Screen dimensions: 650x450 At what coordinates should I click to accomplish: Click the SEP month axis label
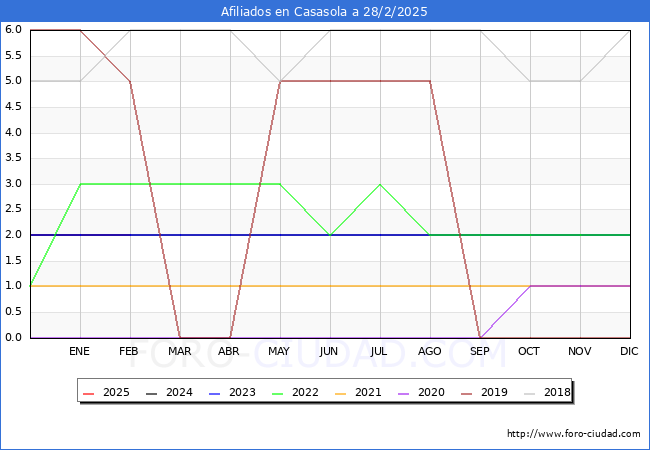coord(480,351)
